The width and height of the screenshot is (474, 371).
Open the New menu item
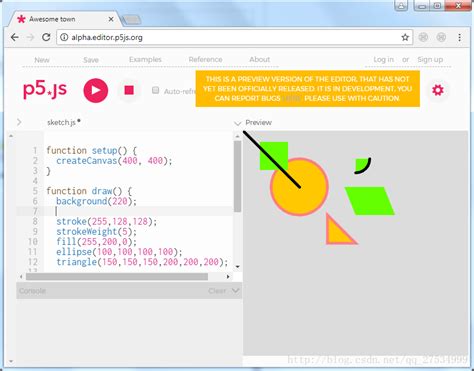pyautogui.click(x=42, y=60)
